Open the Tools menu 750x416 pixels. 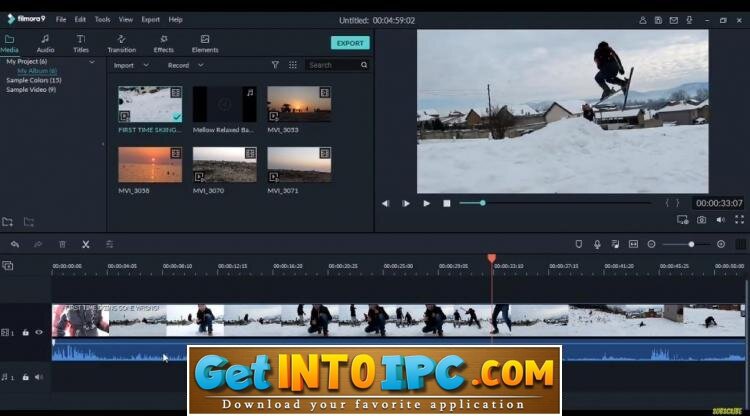(102, 20)
